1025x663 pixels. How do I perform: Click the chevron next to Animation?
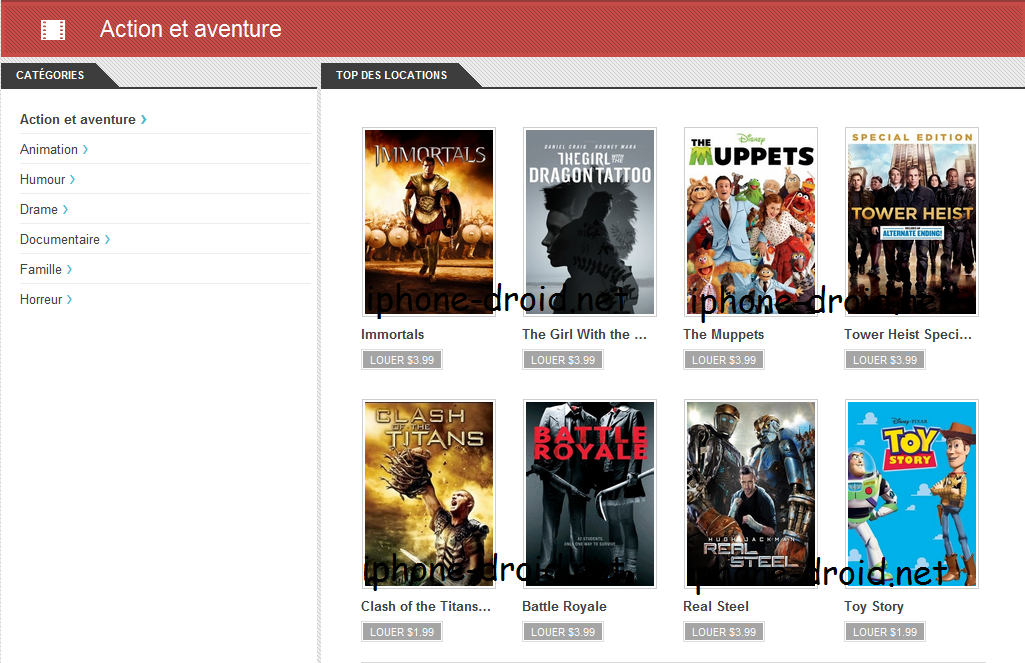(x=85, y=150)
